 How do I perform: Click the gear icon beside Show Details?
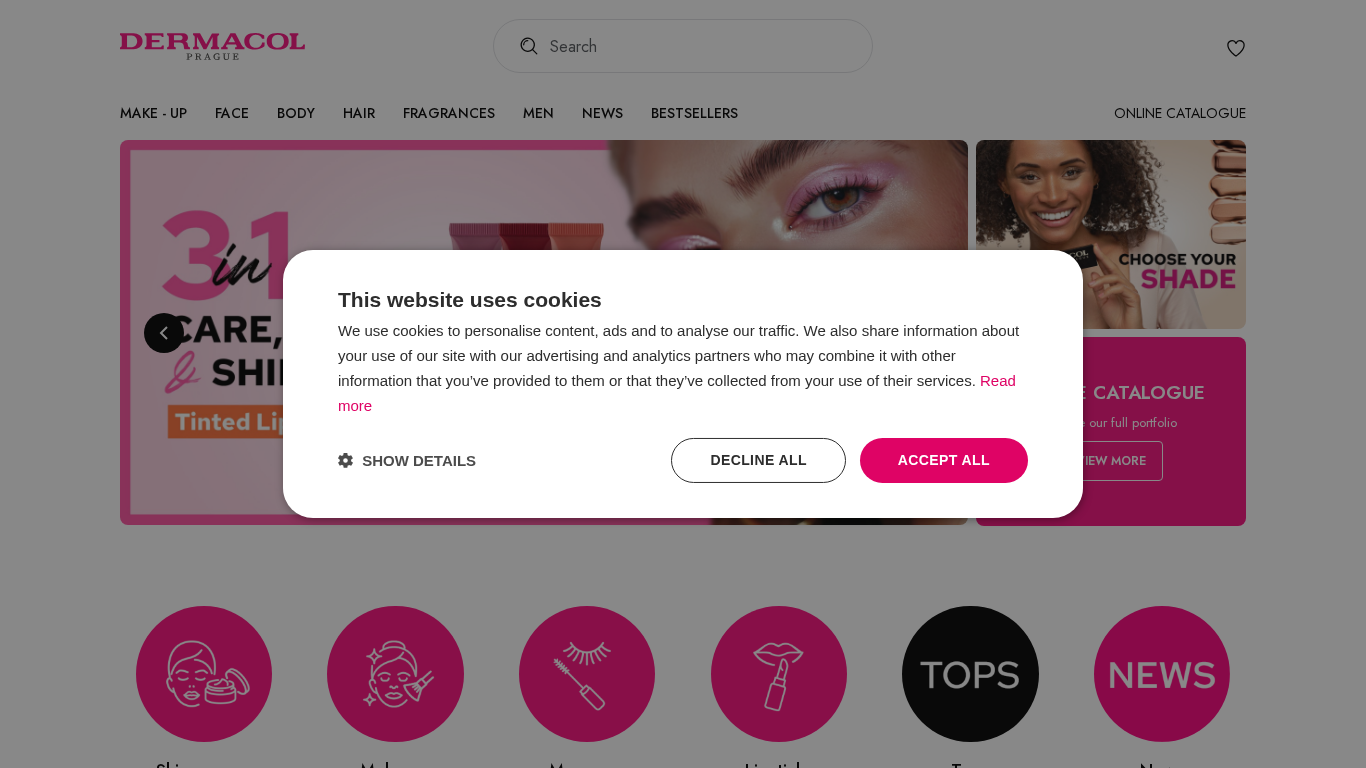(x=345, y=460)
